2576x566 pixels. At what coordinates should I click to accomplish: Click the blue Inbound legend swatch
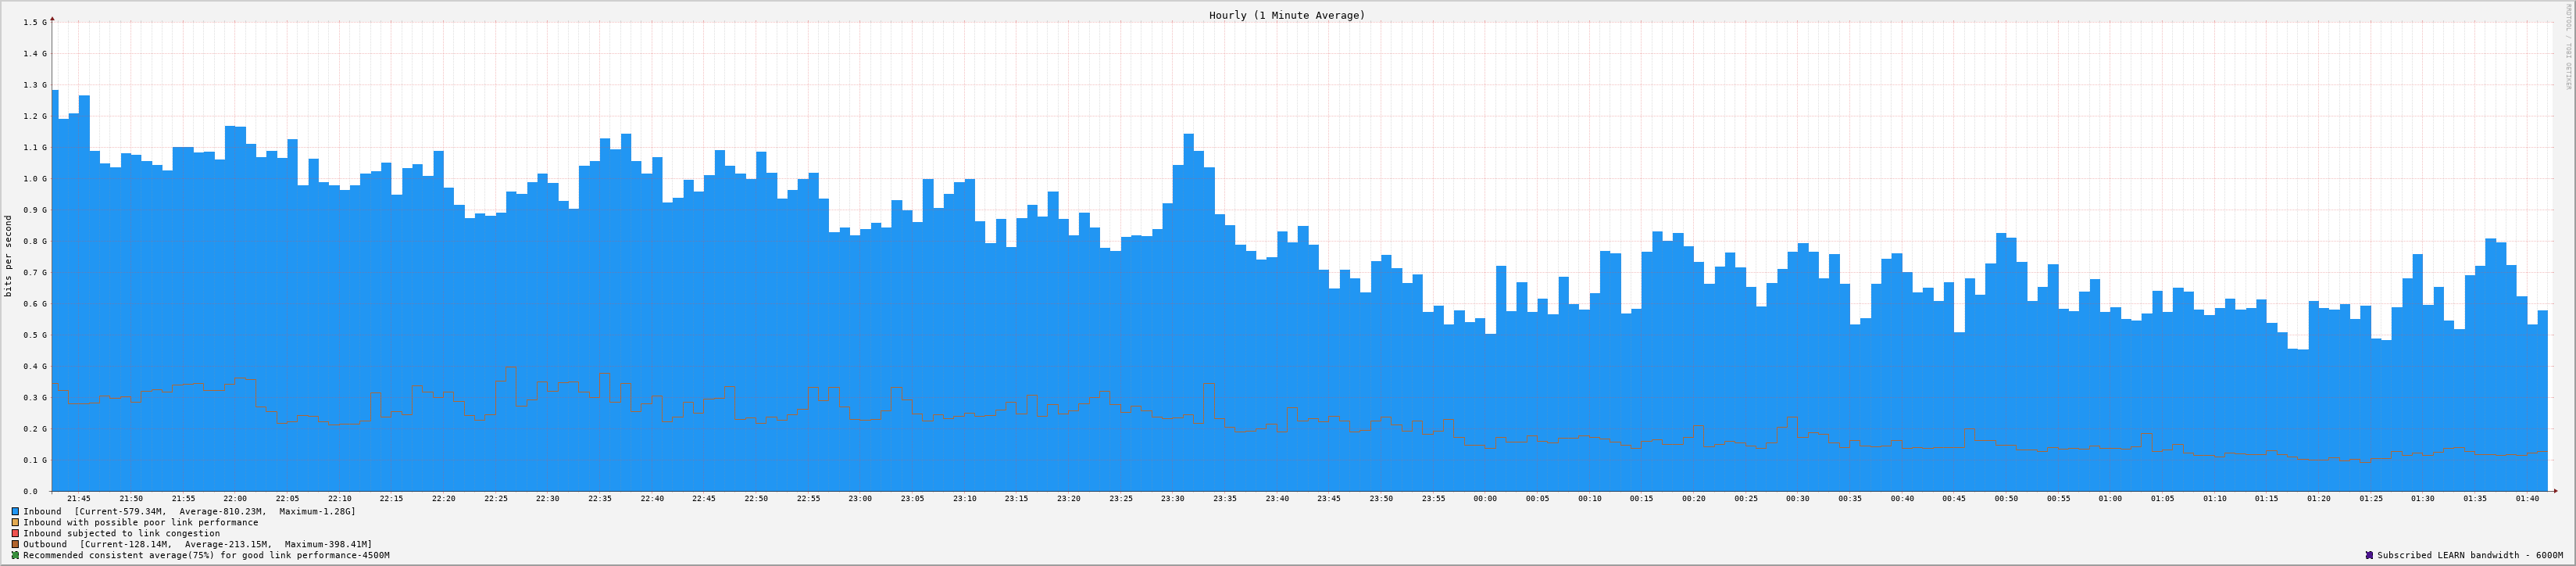[x=15, y=511]
